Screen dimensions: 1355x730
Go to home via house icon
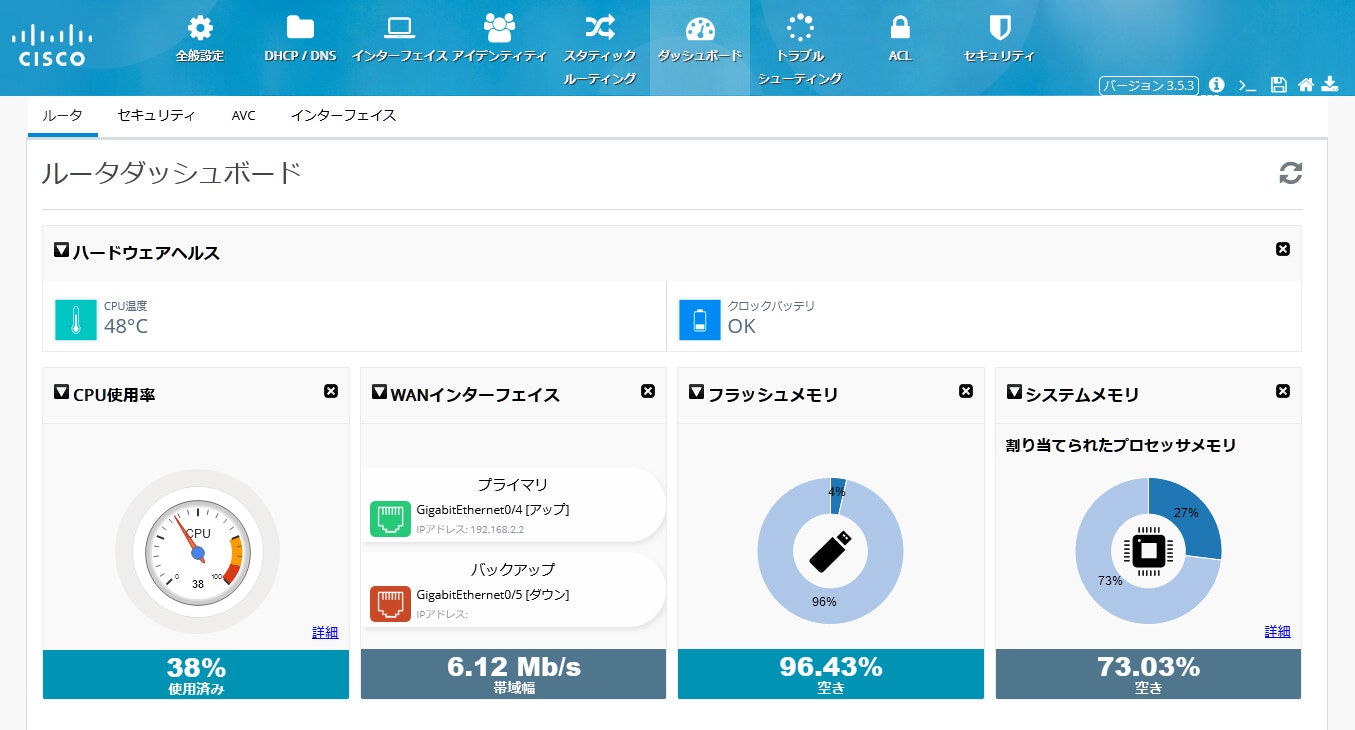(x=1306, y=85)
